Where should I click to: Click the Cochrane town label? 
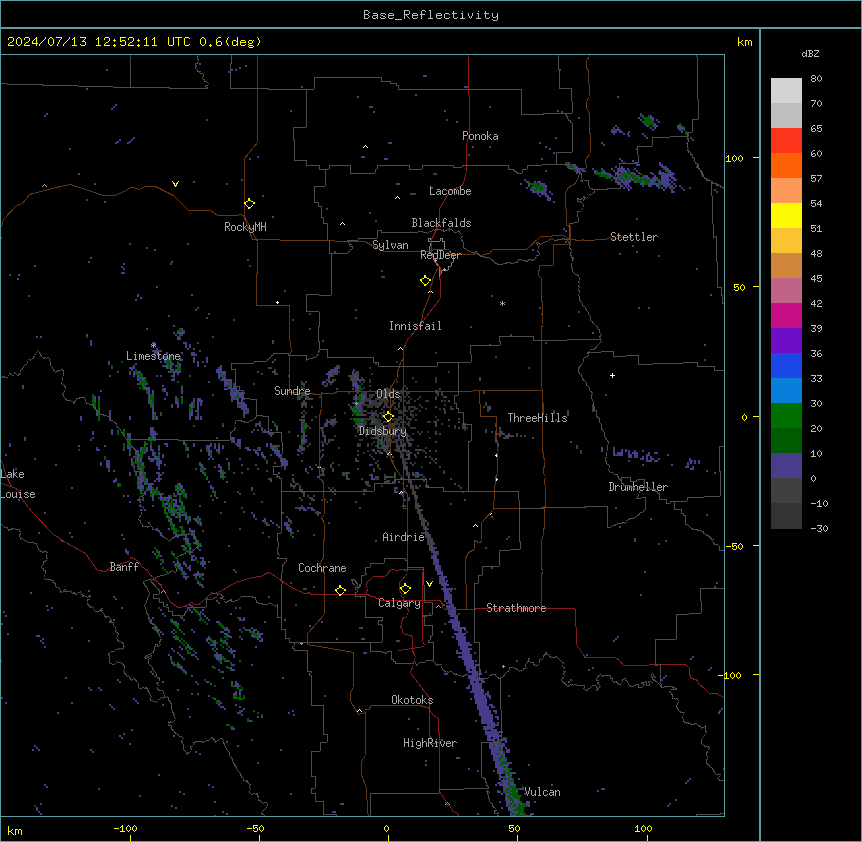coord(322,568)
